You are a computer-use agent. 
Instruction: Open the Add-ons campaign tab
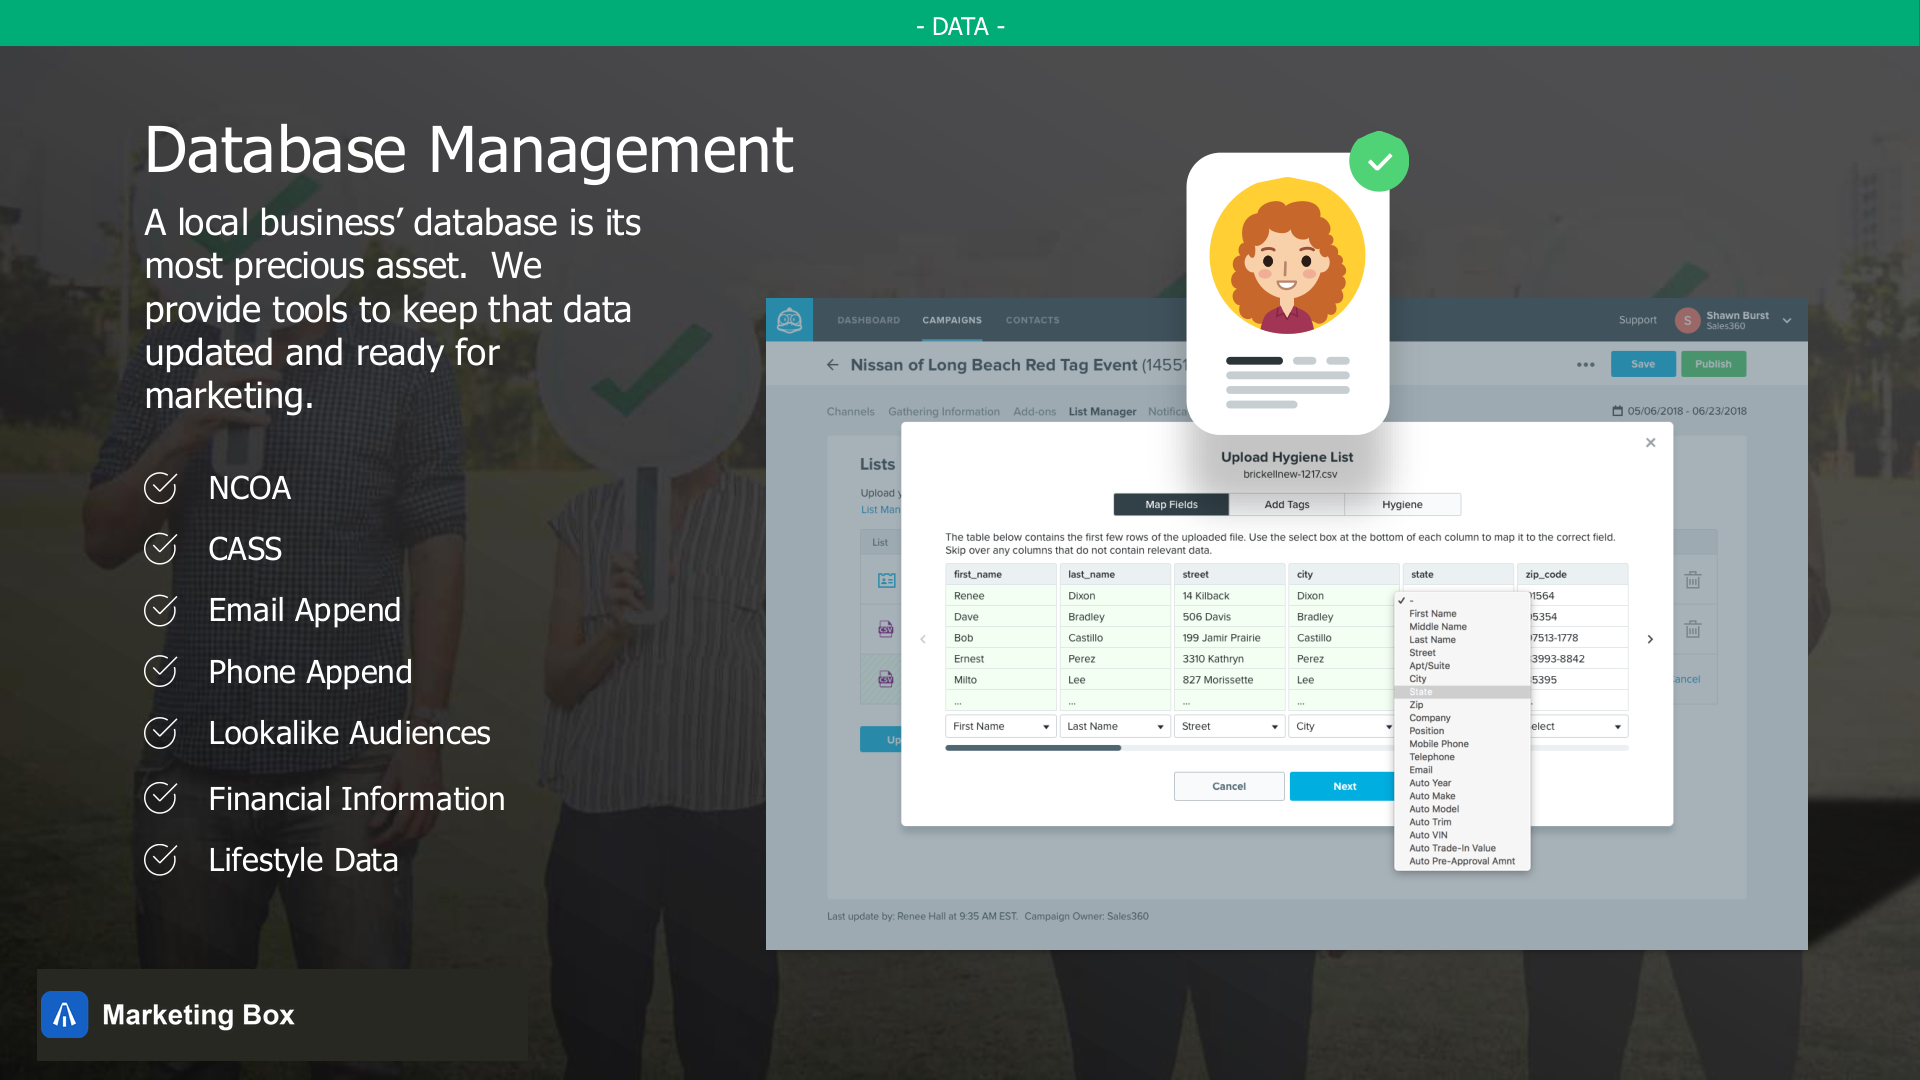pyautogui.click(x=1034, y=411)
